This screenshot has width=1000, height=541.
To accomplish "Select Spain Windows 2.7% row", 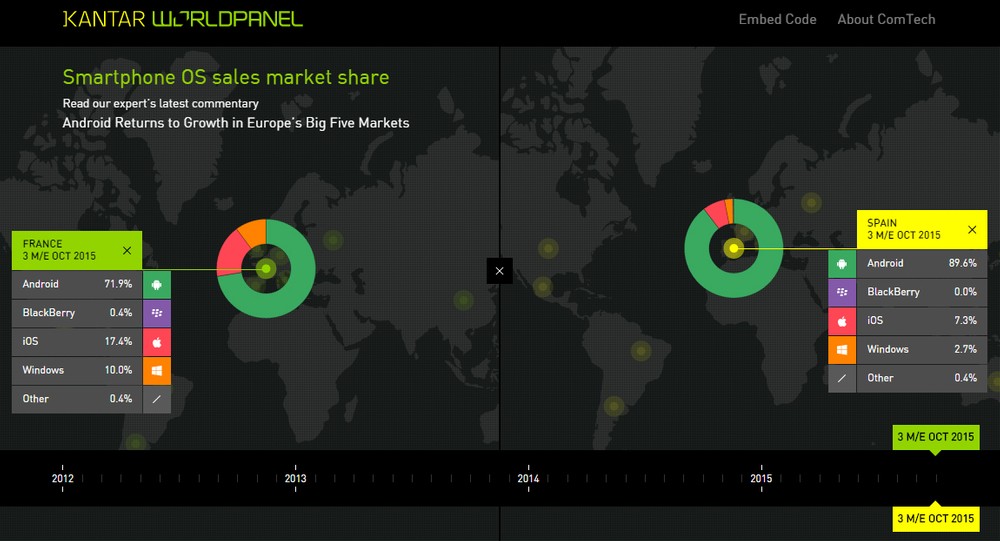I will pos(922,350).
